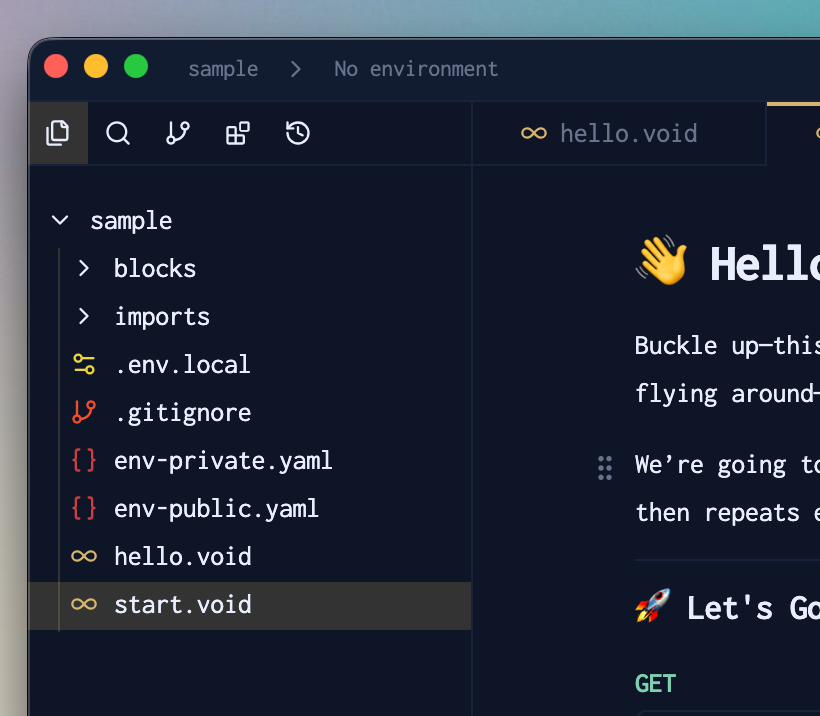
Task: Open the history clock icon
Action: 298,133
